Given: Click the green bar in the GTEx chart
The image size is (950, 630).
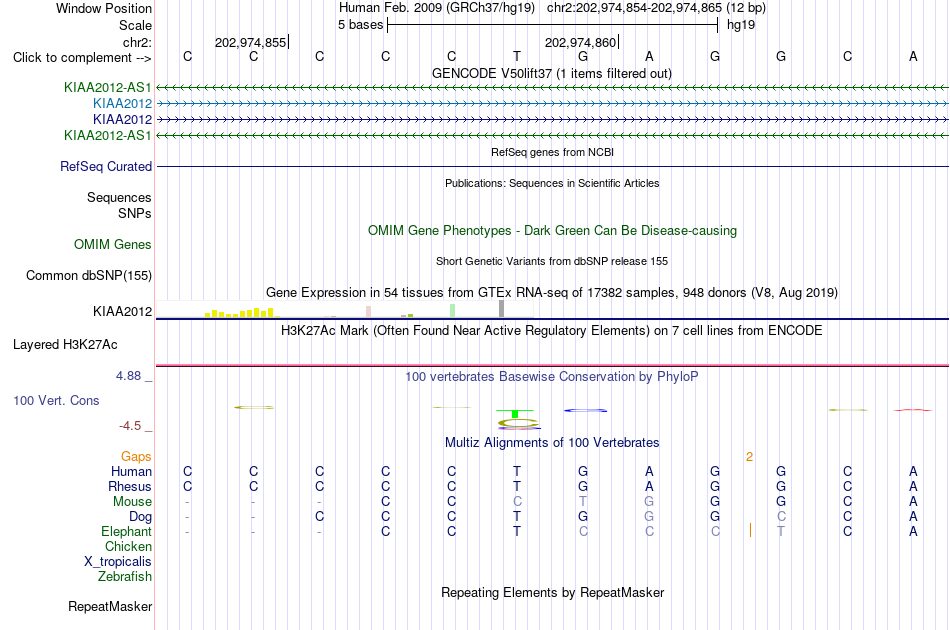Looking at the screenshot, I should 453,310.
